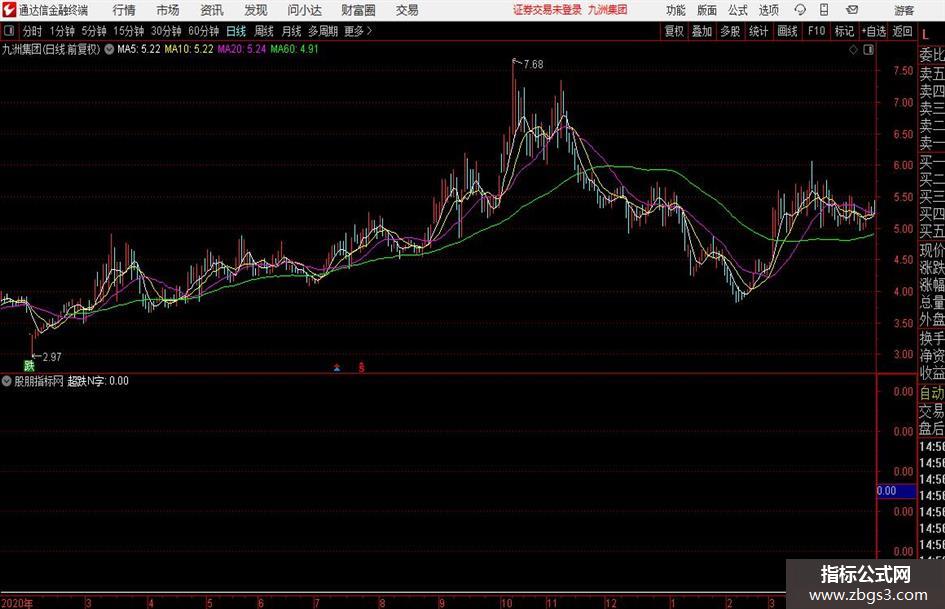Open the 问小达 menu
The height and width of the screenshot is (609, 945).
(304, 10)
